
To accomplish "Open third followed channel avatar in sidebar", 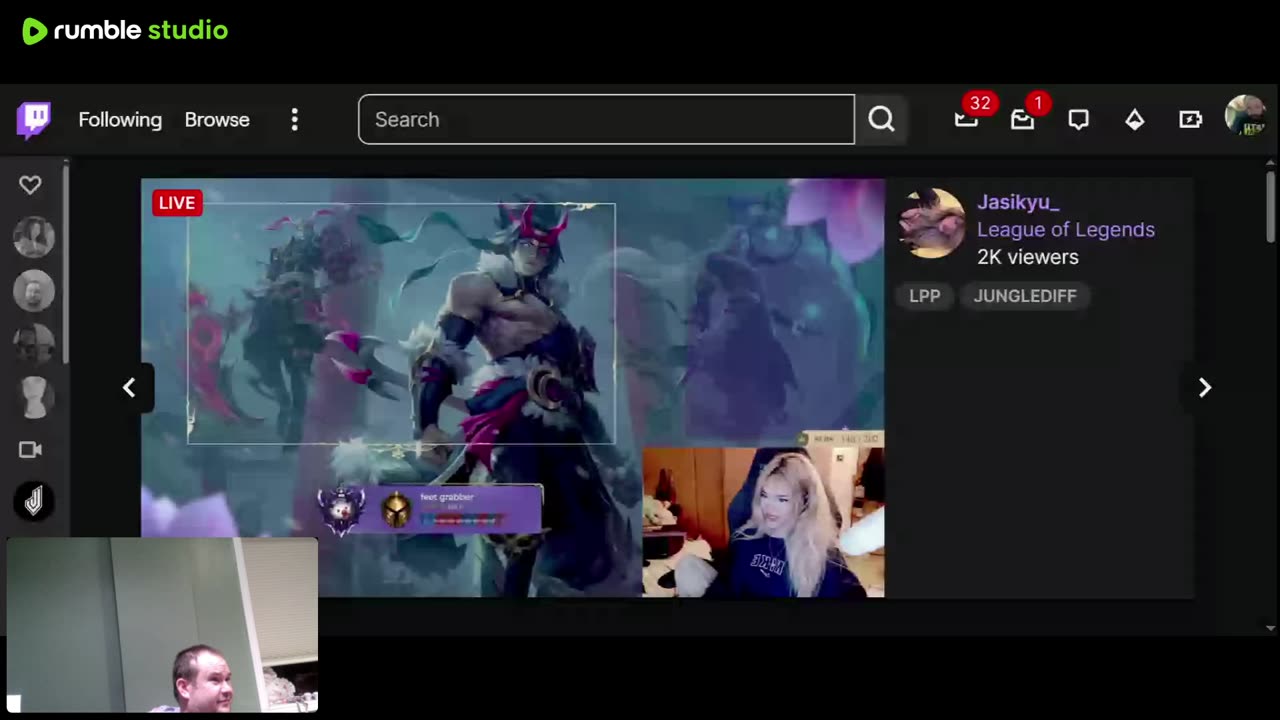I will click(34, 343).
